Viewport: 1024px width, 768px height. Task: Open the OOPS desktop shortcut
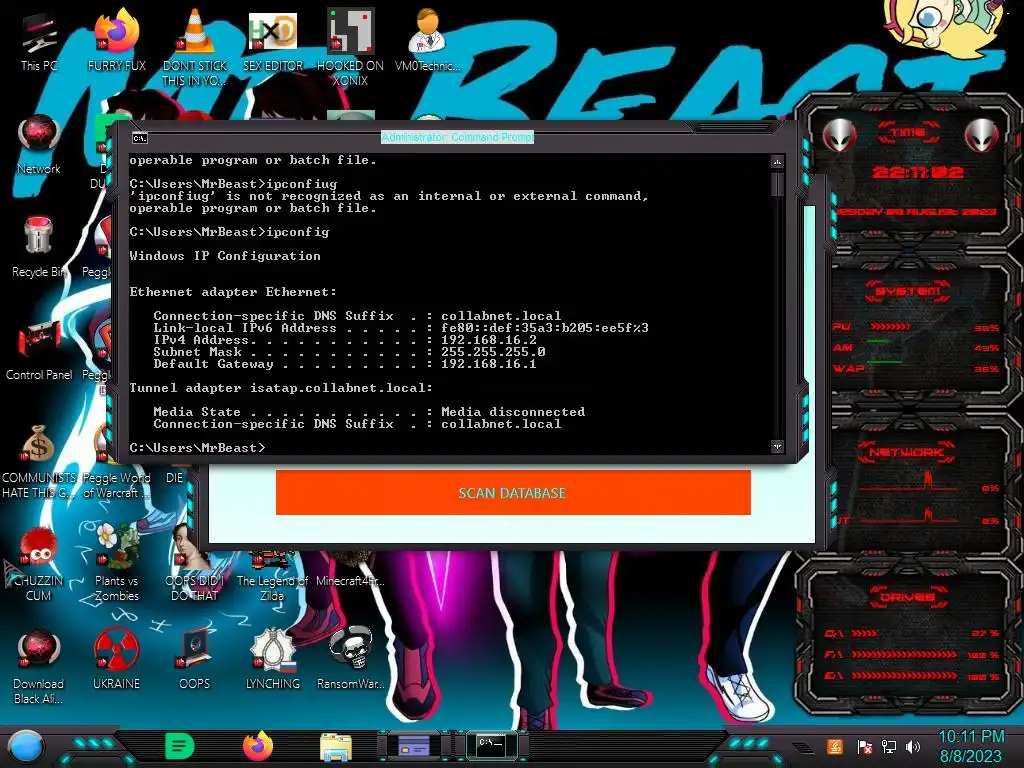194,660
